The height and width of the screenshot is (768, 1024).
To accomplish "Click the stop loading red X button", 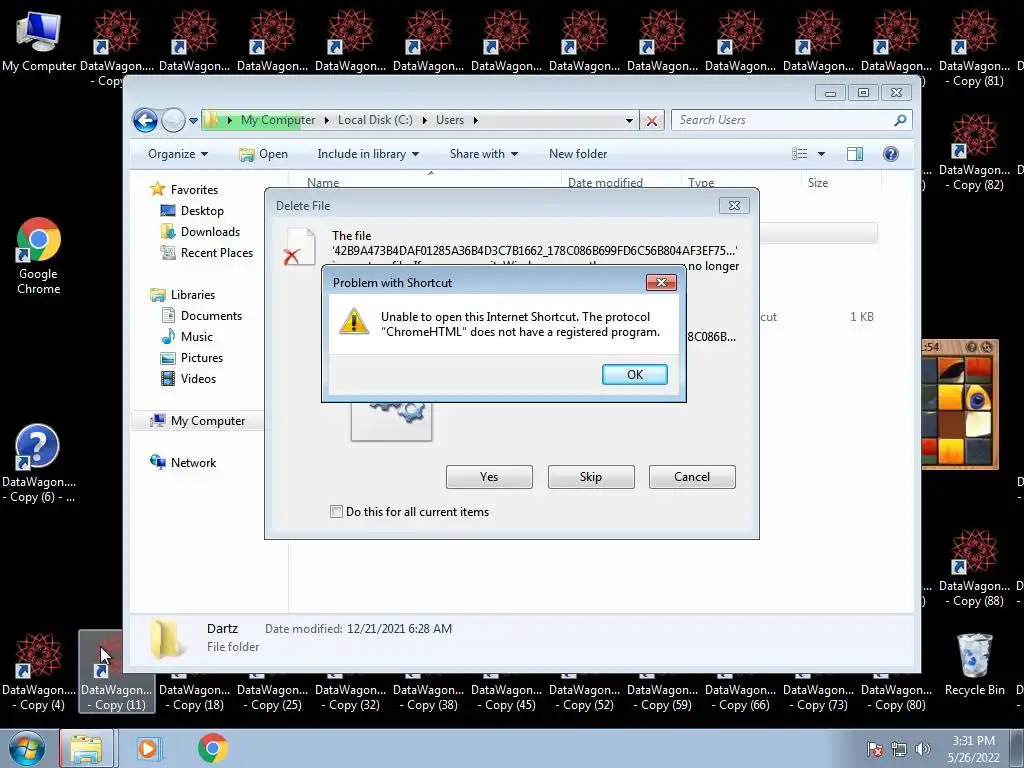I will [651, 121].
